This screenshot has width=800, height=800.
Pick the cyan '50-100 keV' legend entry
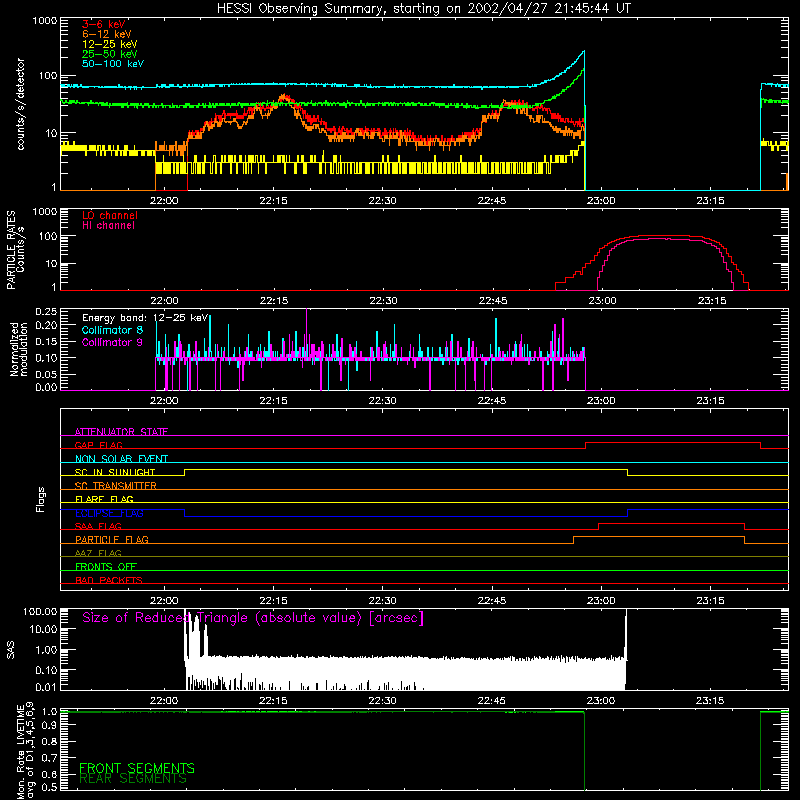[x=113, y=64]
